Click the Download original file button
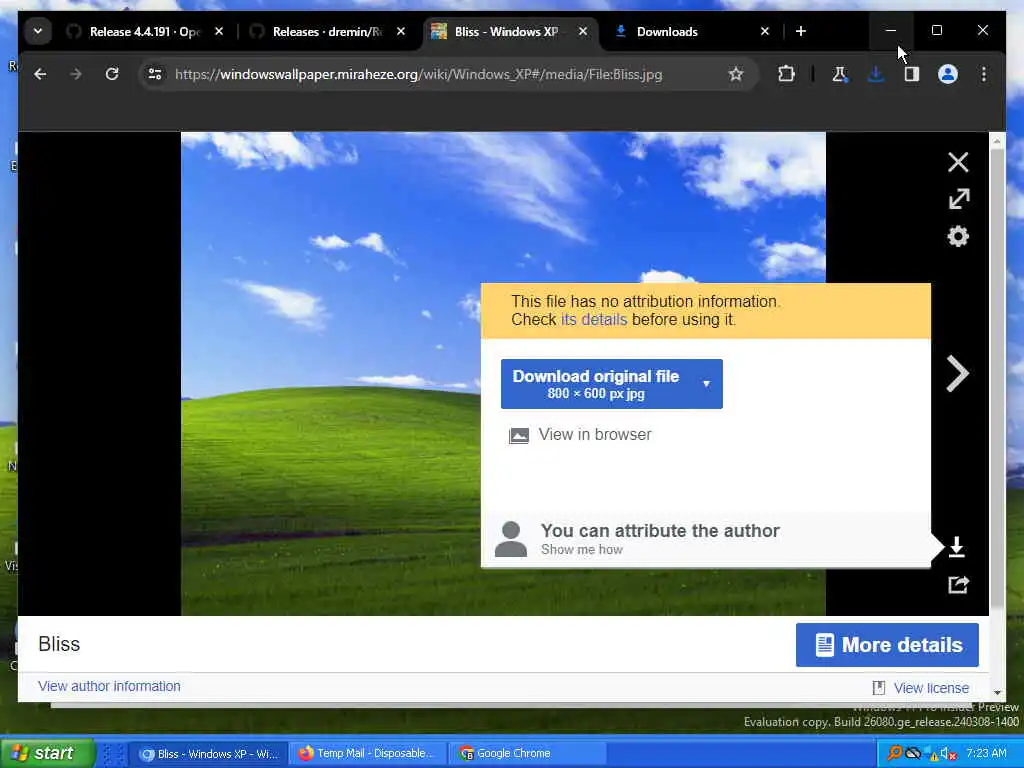Image resolution: width=1024 pixels, height=768 pixels. tap(596, 384)
